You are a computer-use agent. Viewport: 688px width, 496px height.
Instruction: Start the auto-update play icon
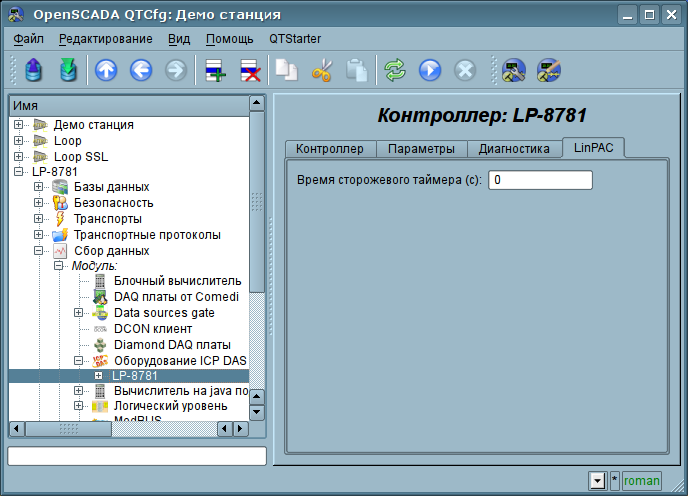(x=430, y=70)
